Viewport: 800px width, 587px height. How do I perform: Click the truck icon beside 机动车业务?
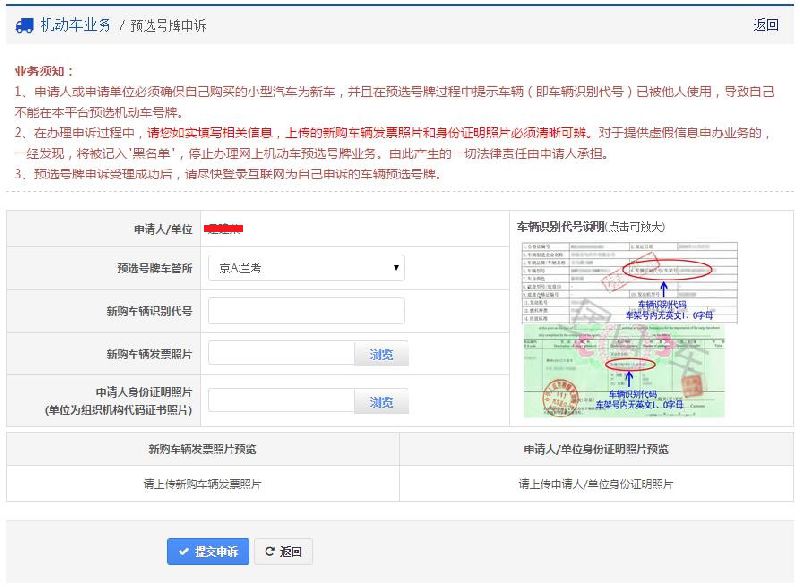point(25,25)
